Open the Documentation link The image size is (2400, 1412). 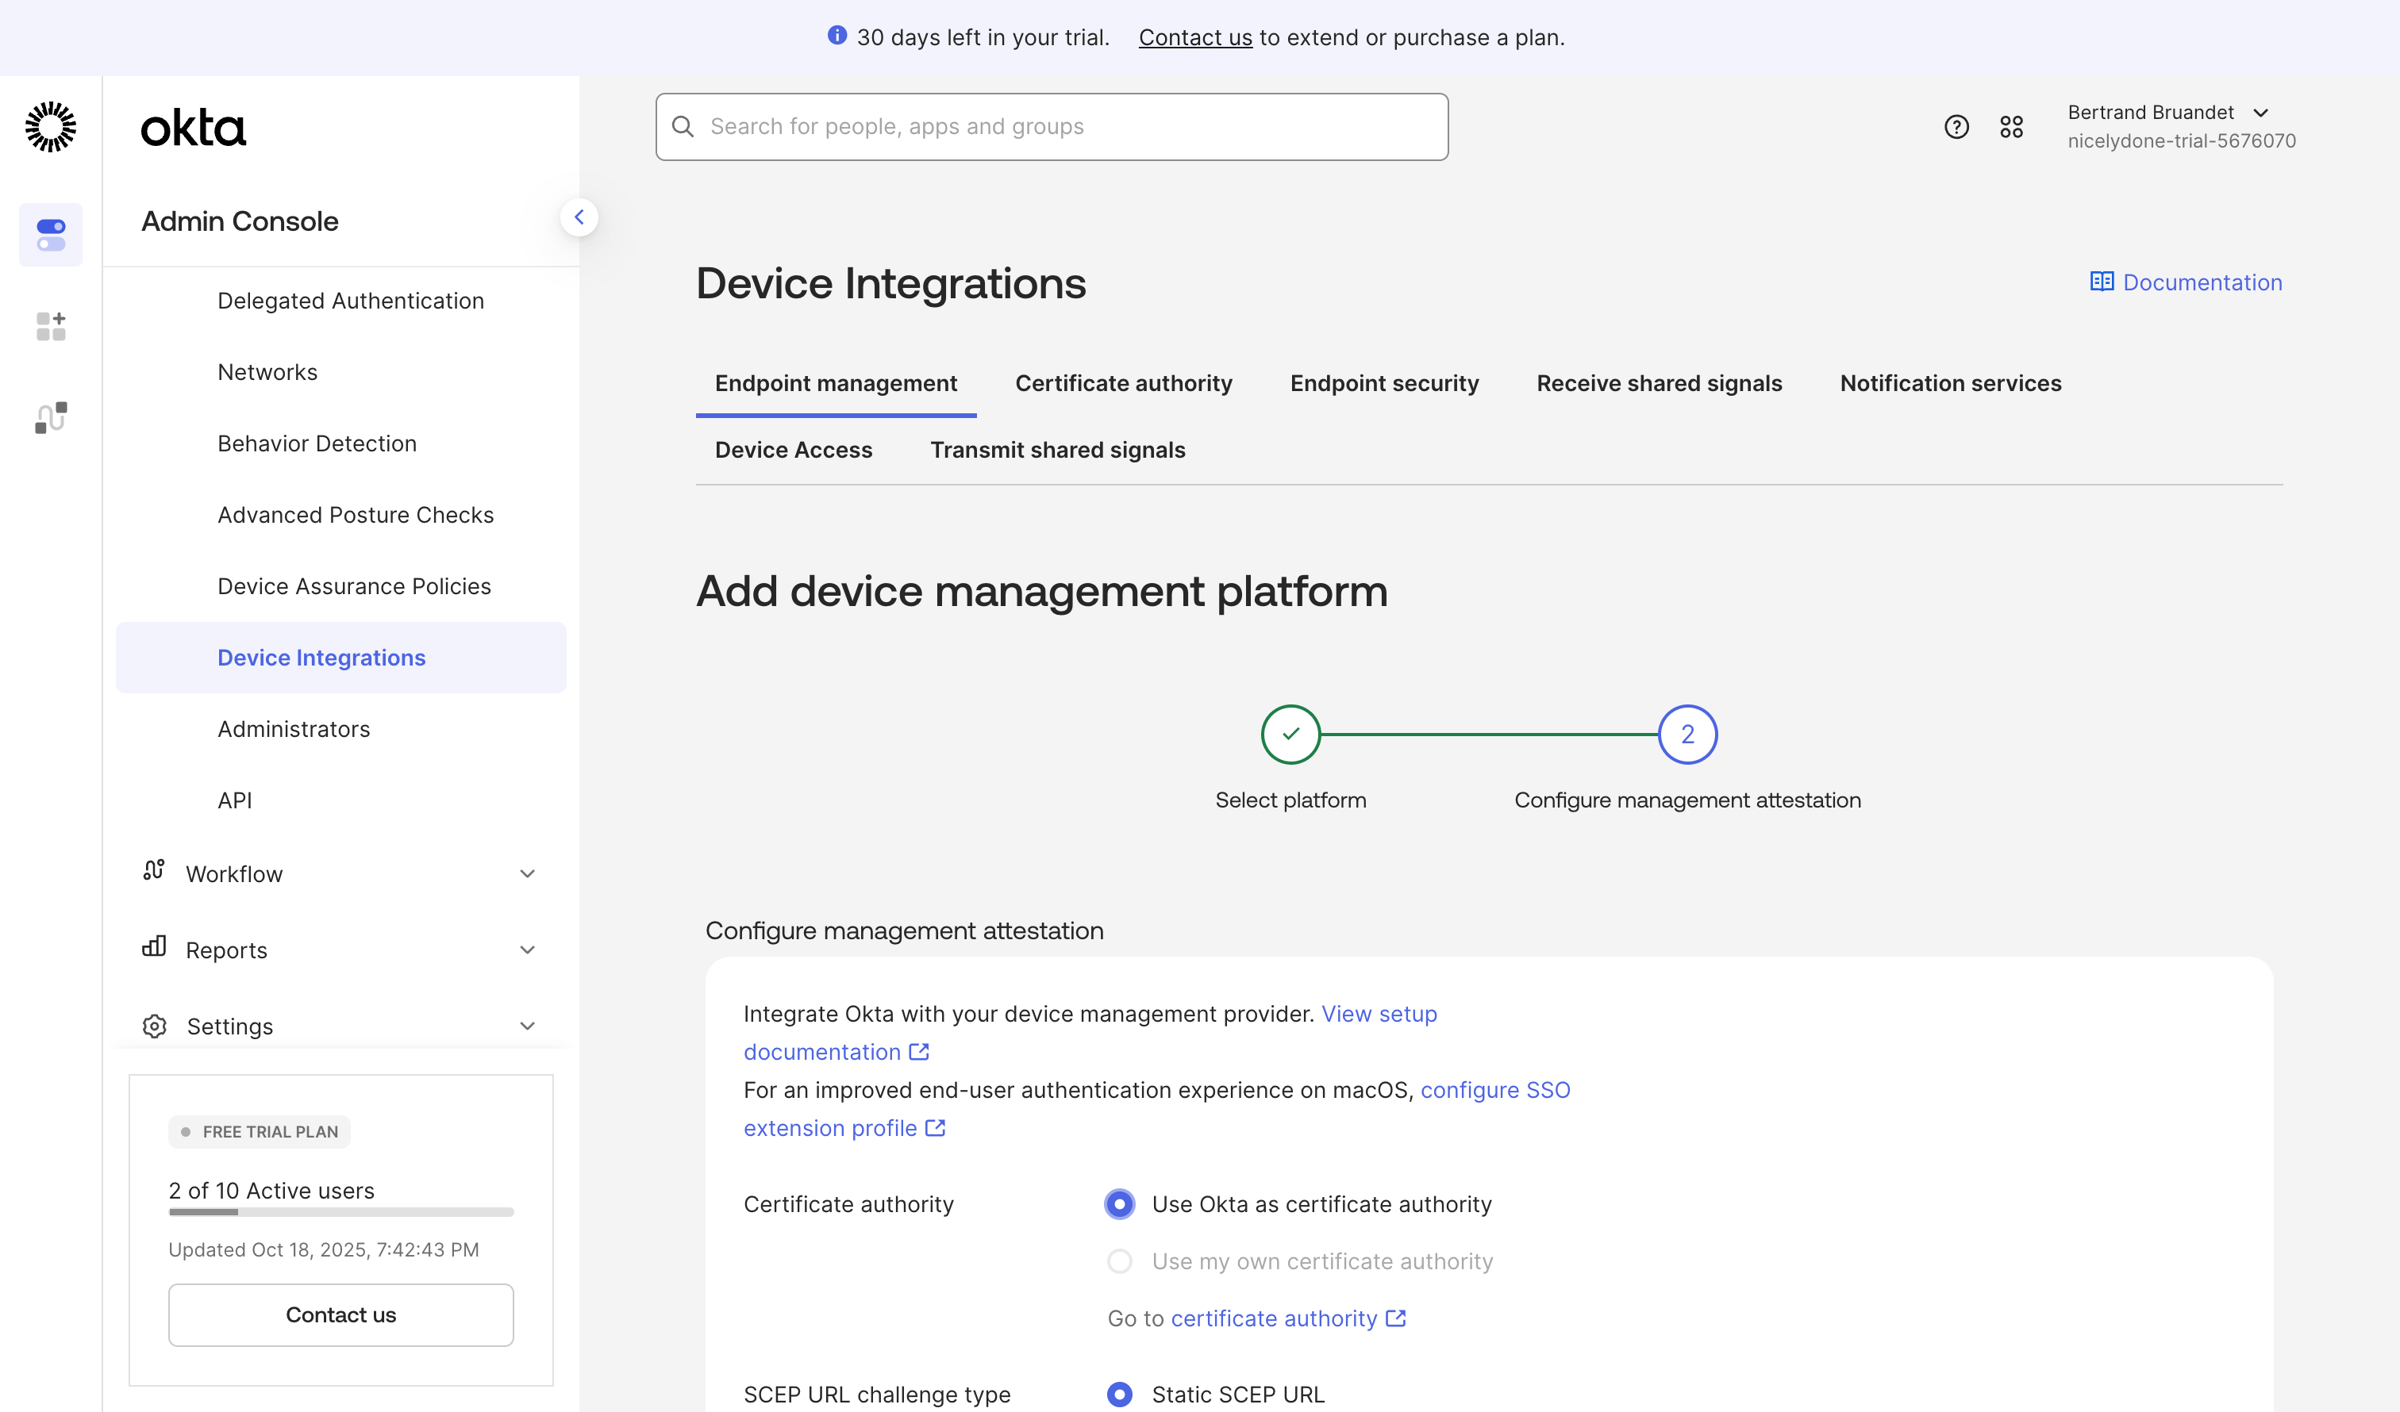(2186, 283)
